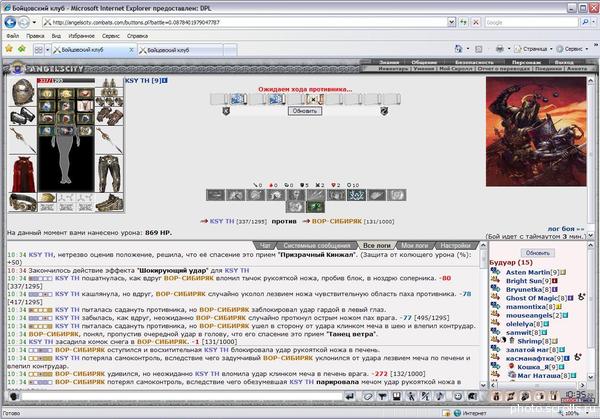Open the Настройки tab
Image resolution: width=600 pixels, height=419 pixels.
pyautogui.click(x=456, y=246)
